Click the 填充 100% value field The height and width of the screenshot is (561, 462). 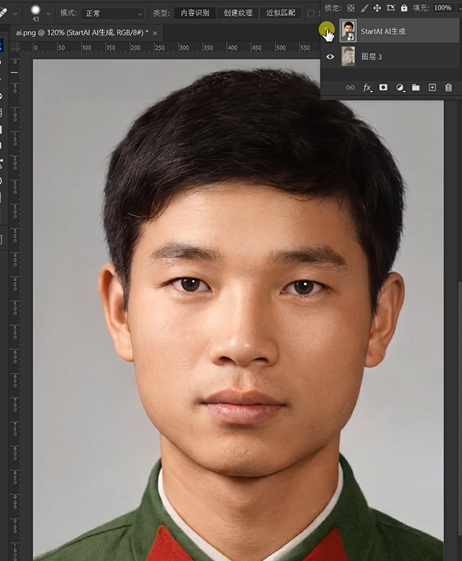(443, 8)
